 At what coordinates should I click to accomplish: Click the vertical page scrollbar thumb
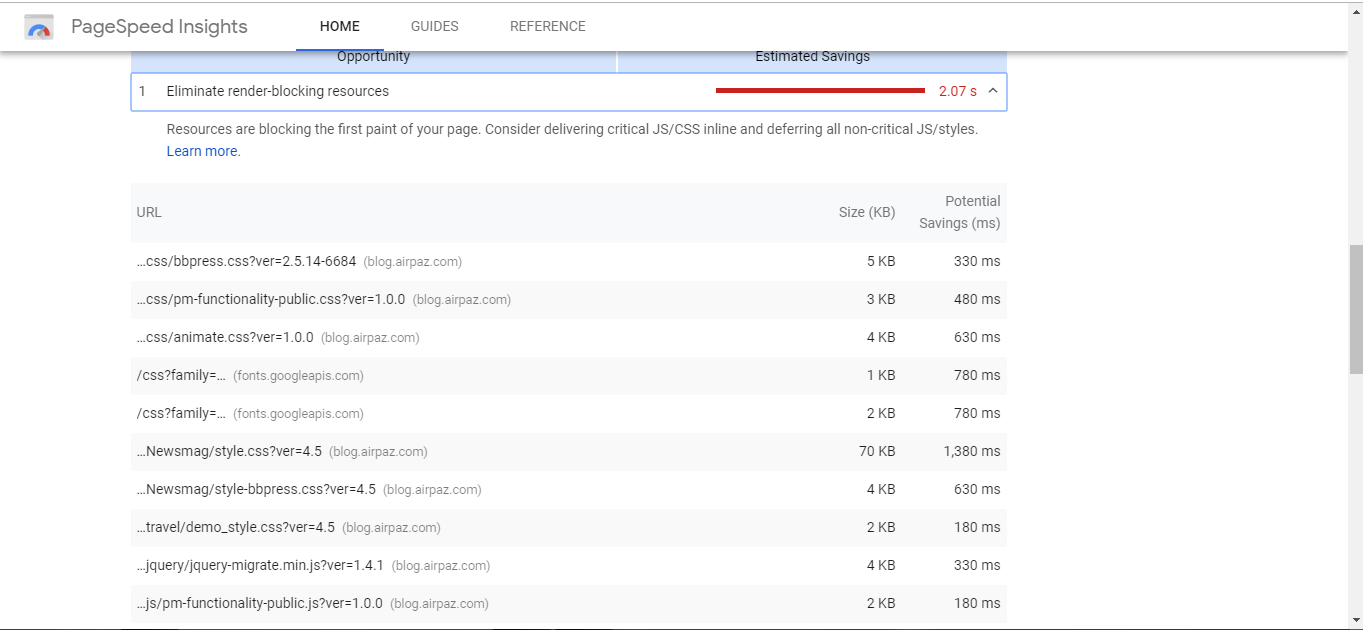point(1355,309)
